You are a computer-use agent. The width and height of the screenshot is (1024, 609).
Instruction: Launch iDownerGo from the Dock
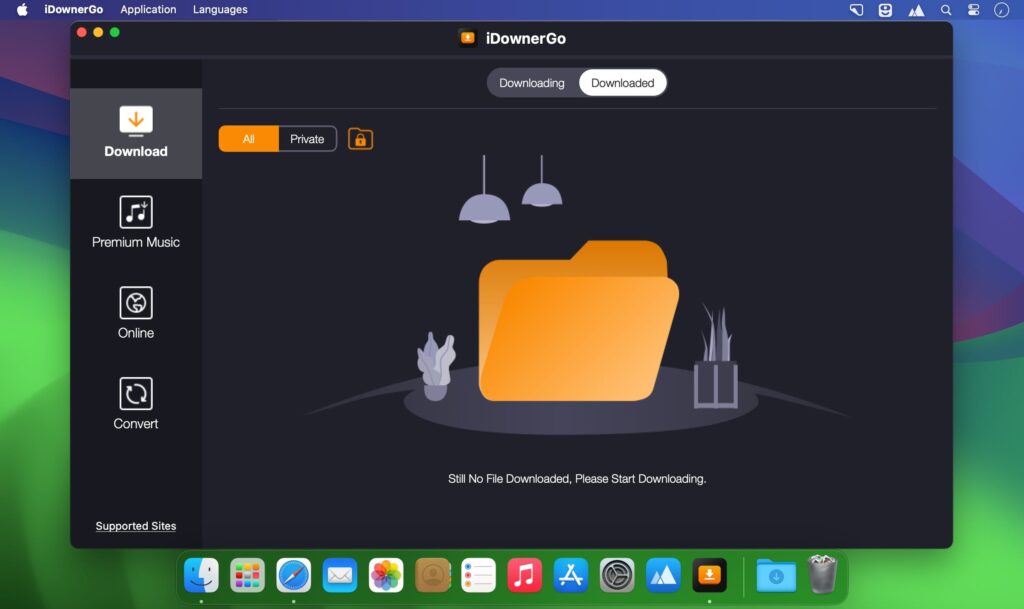710,575
